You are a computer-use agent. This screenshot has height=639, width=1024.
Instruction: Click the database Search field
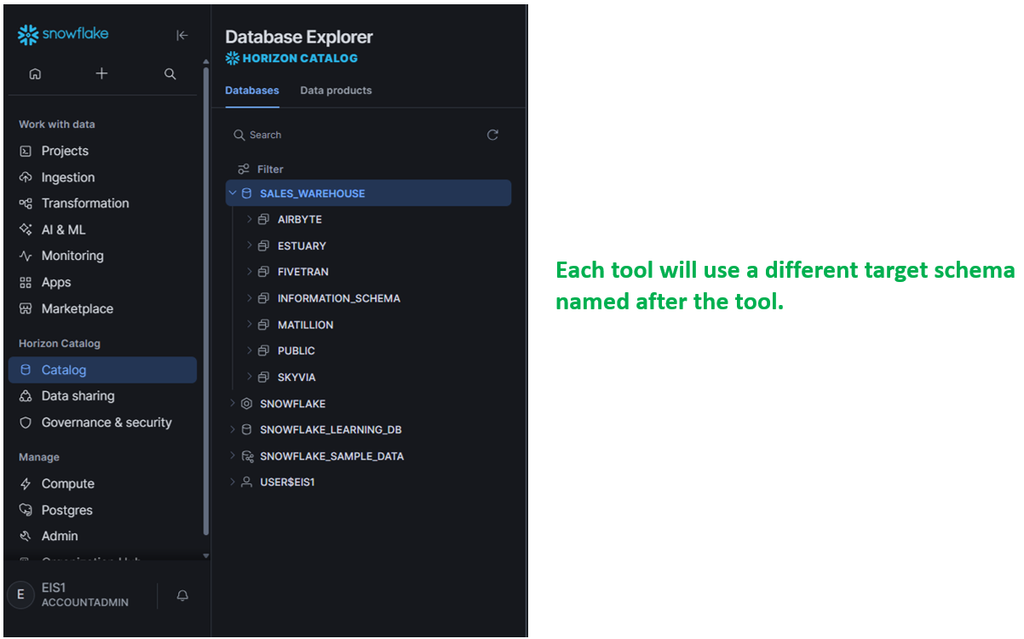[356, 135]
